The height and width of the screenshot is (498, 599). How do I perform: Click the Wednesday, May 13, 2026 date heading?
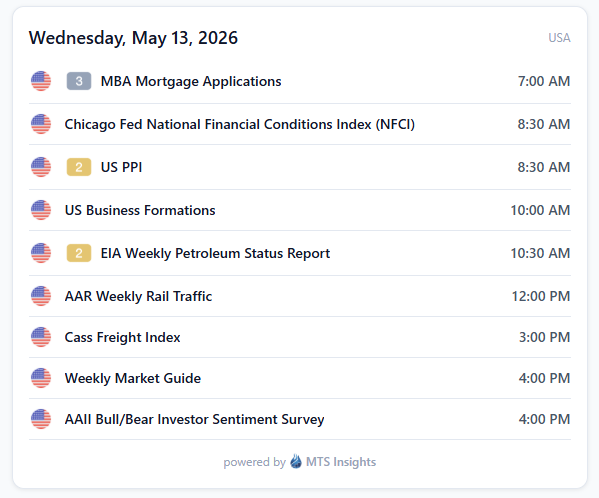pos(133,38)
